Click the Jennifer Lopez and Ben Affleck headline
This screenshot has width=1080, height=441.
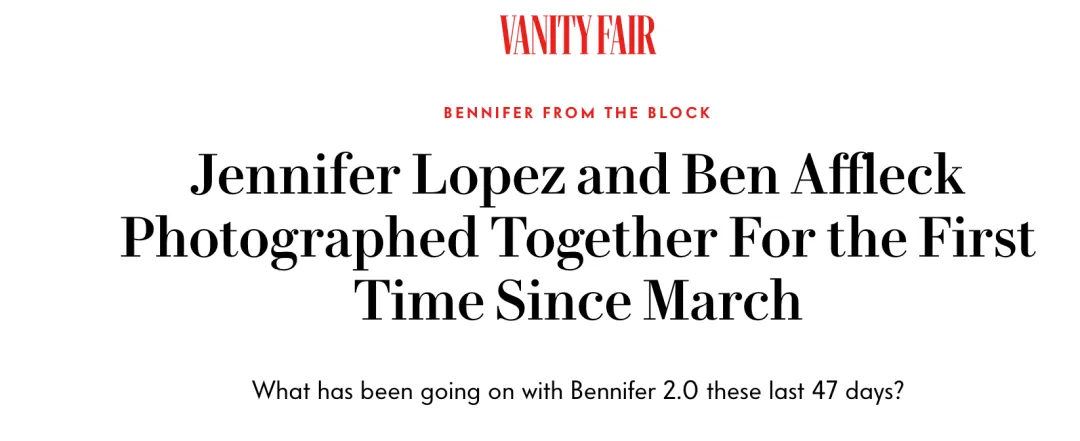click(578, 237)
